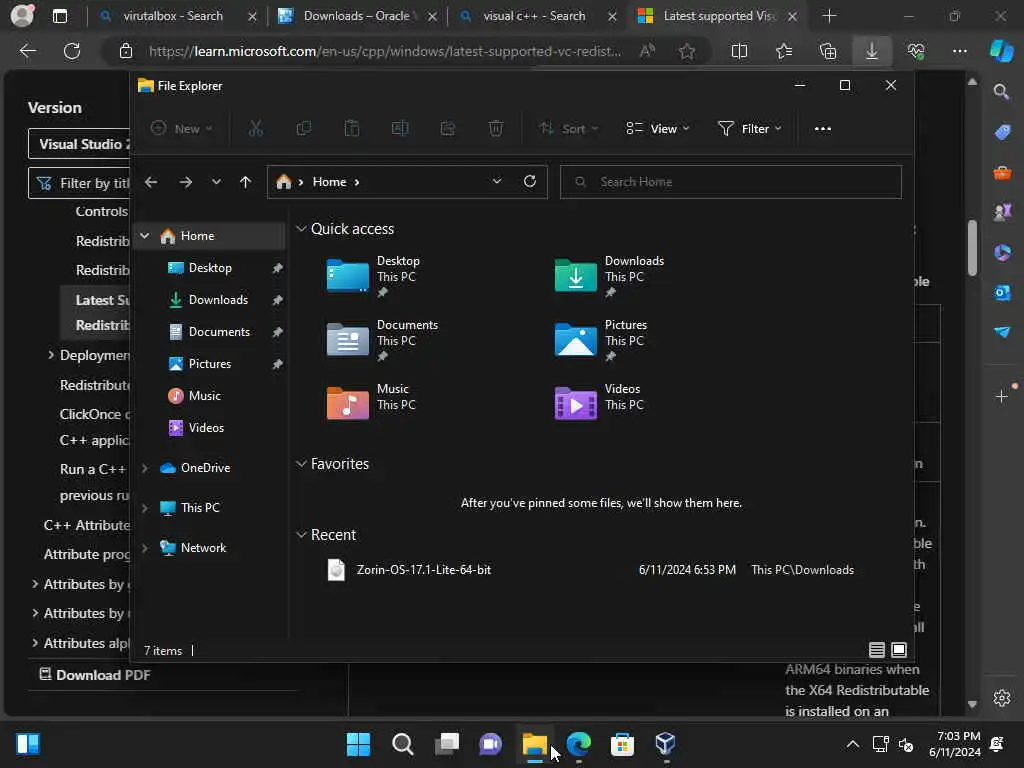Click the Delete trash icon in File Explorer

pos(496,129)
